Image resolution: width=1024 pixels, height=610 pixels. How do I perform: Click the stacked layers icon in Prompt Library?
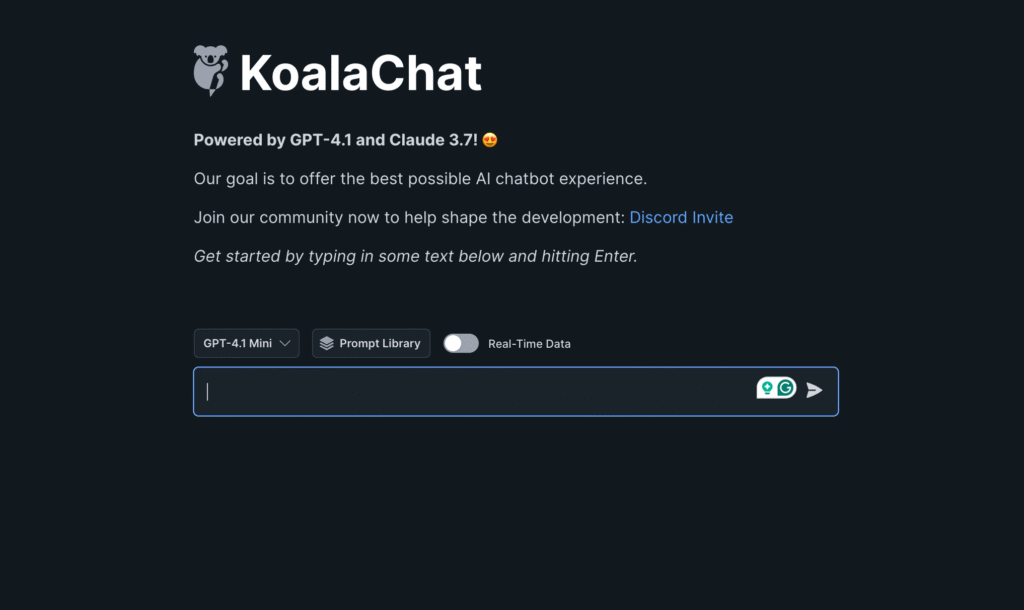(327, 344)
